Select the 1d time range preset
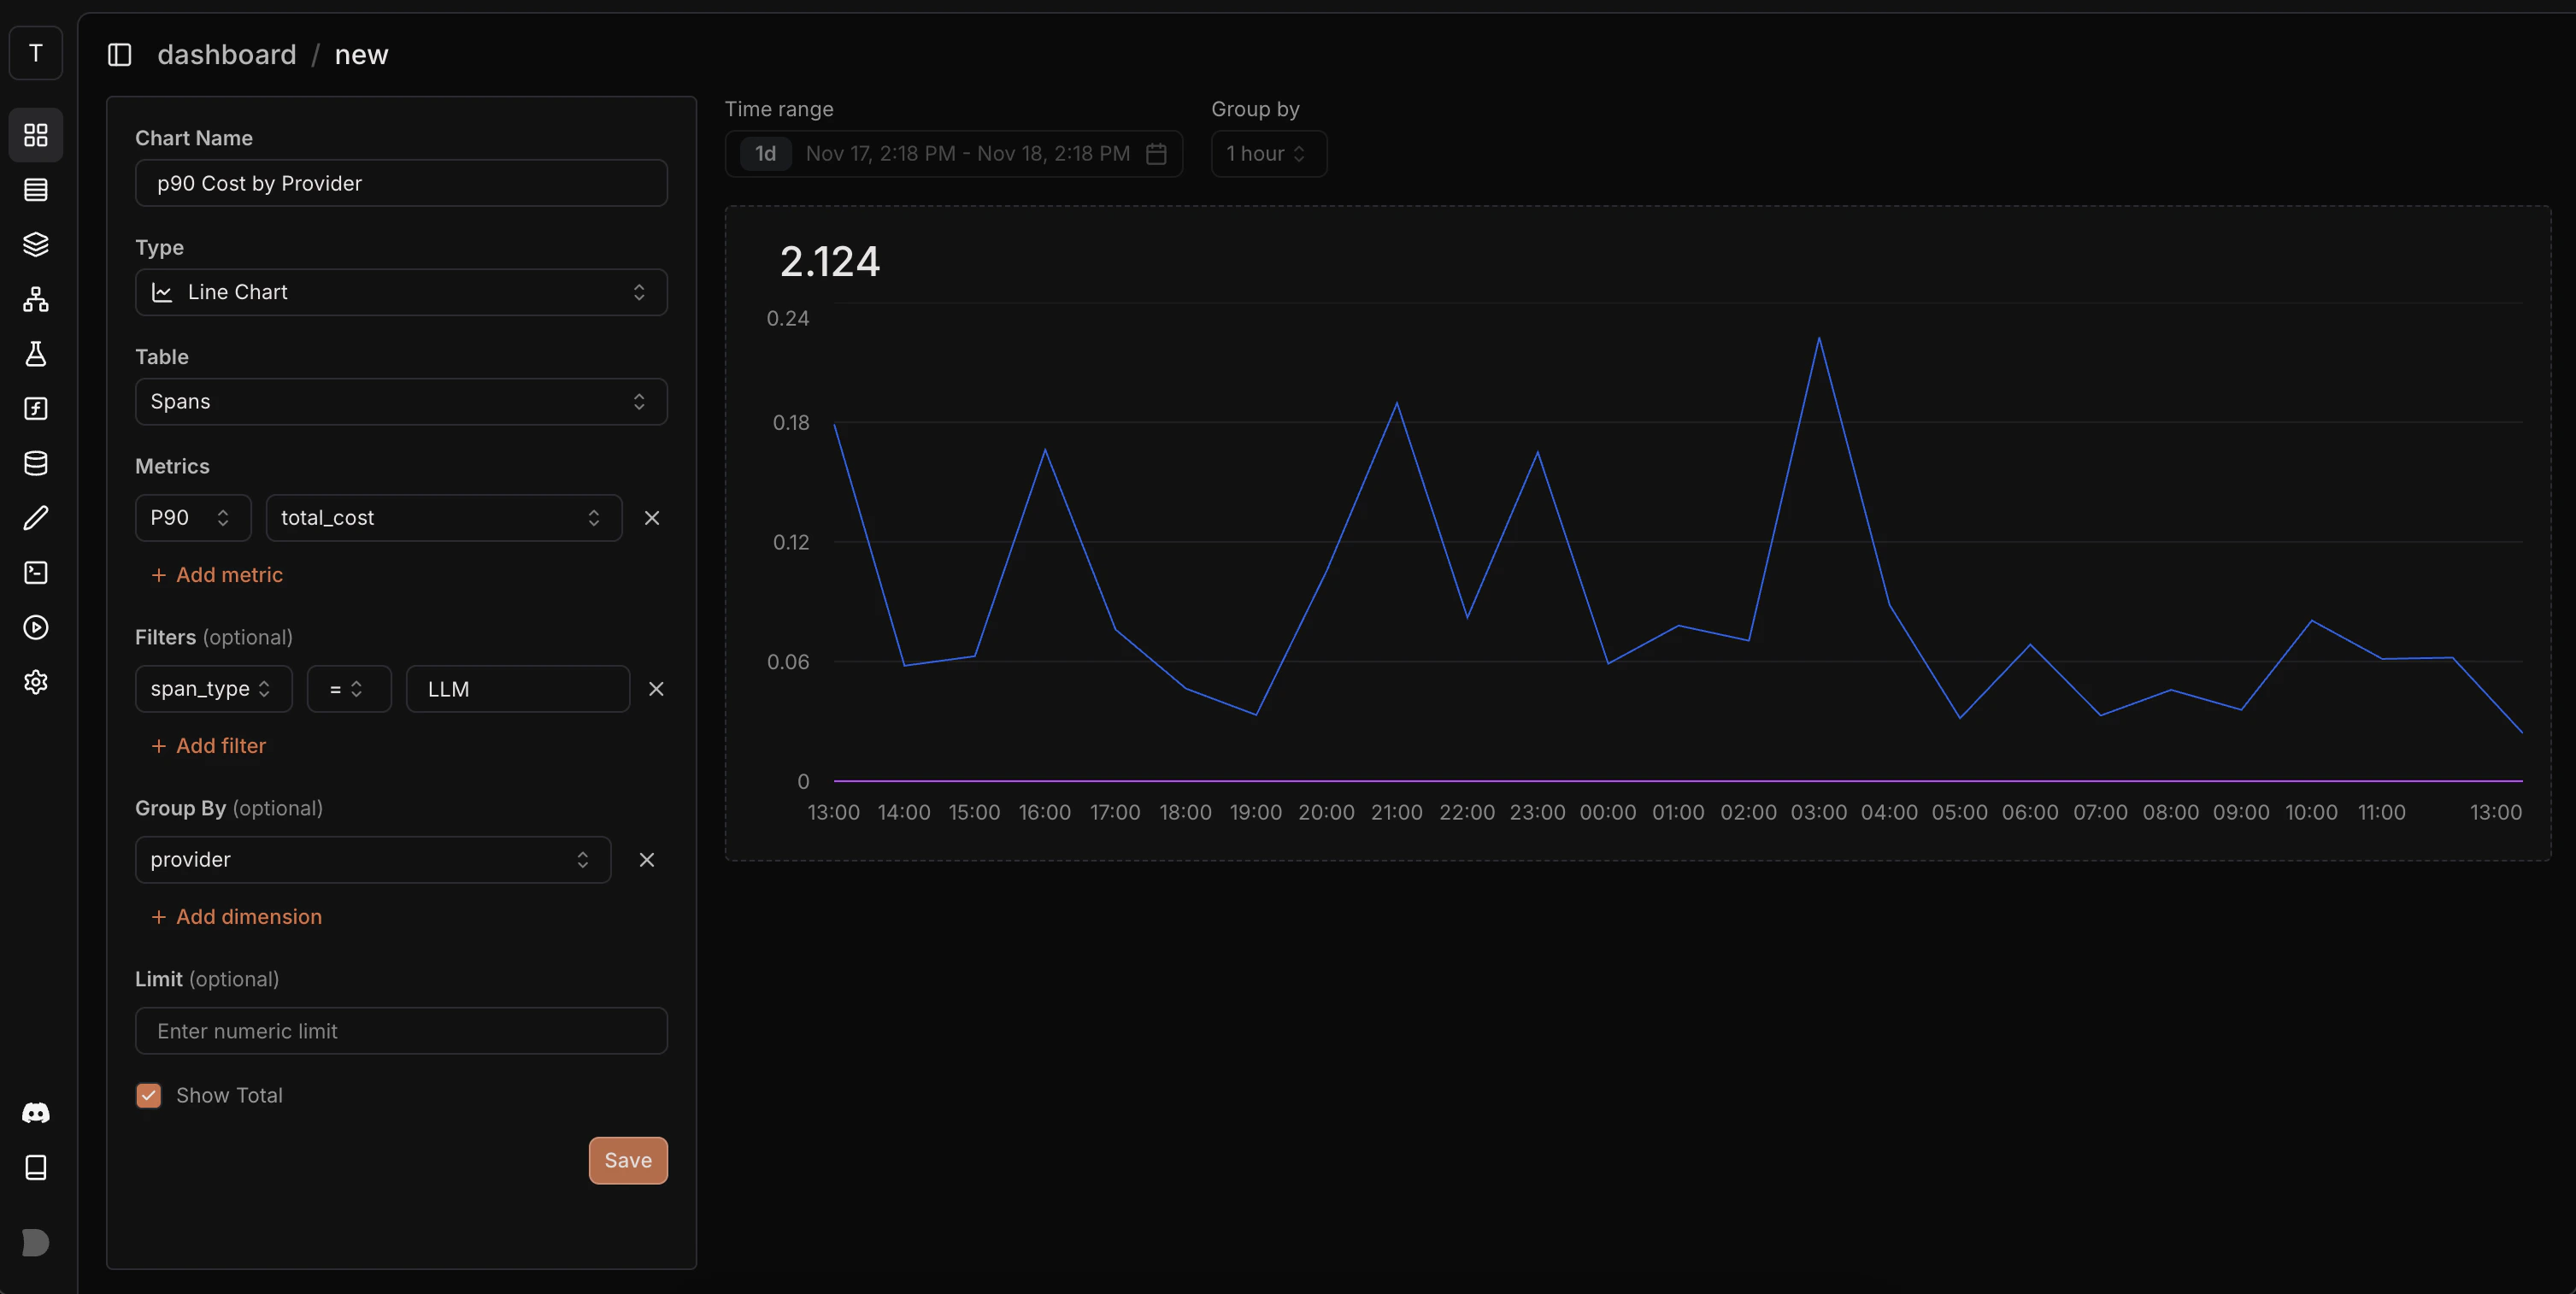2576x1294 pixels. tap(765, 154)
